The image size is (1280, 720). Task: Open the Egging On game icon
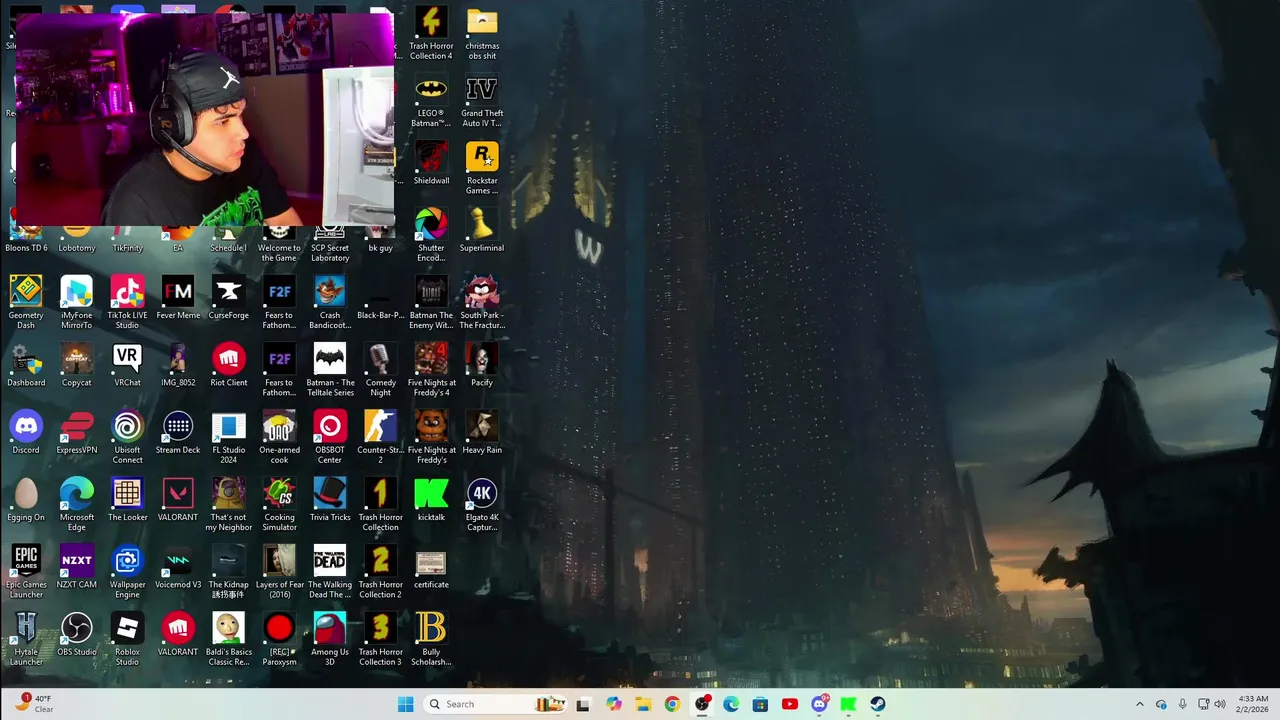point(26,500)
